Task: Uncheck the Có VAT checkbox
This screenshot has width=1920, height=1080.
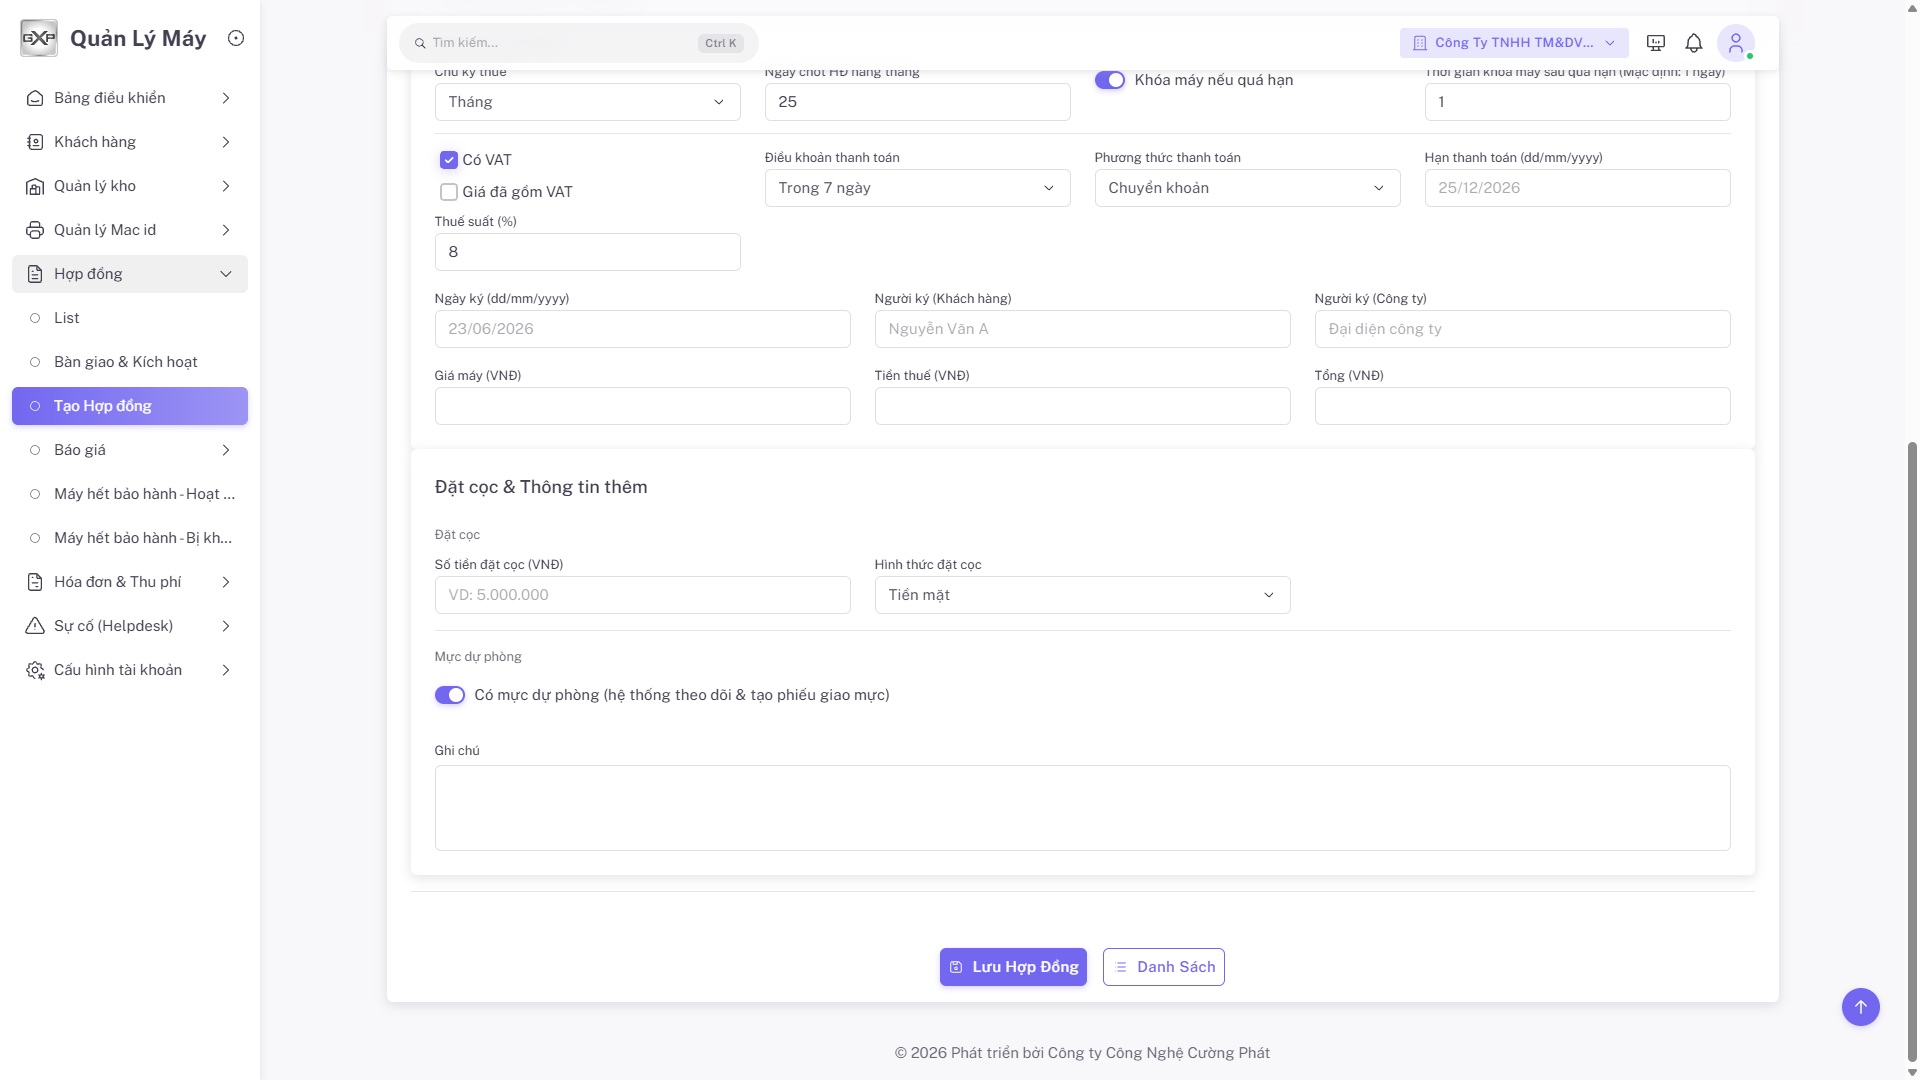Action: click(449, 160)
